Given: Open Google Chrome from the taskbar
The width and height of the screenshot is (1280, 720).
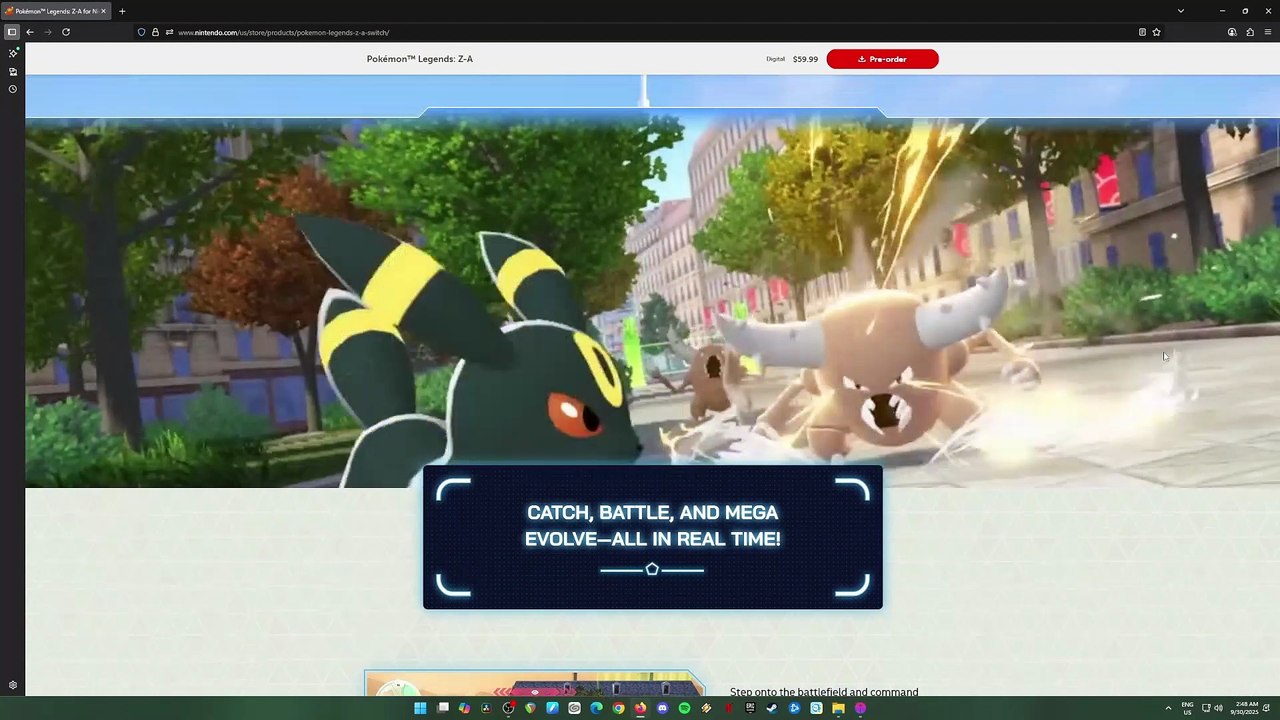Looking at the screenshot, I should click(618, 708).
